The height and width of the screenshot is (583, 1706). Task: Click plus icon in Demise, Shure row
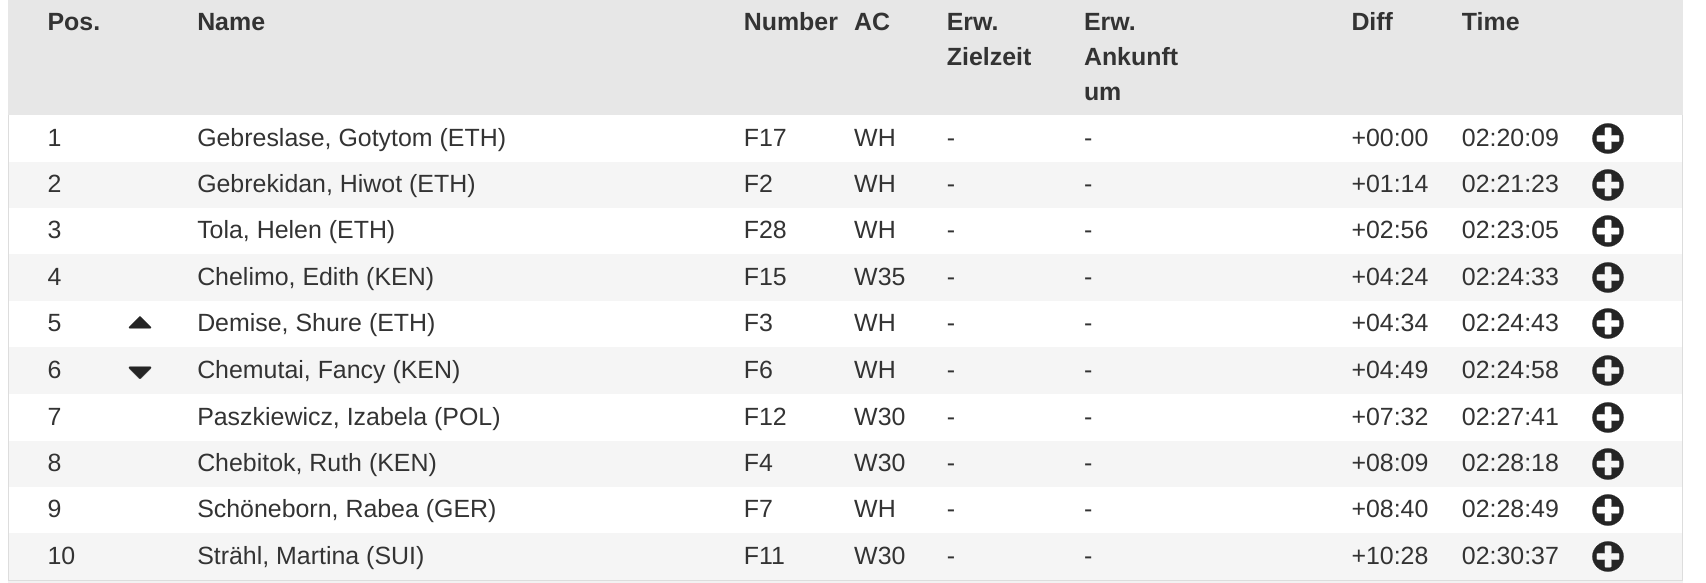(x=1607, y=324)
